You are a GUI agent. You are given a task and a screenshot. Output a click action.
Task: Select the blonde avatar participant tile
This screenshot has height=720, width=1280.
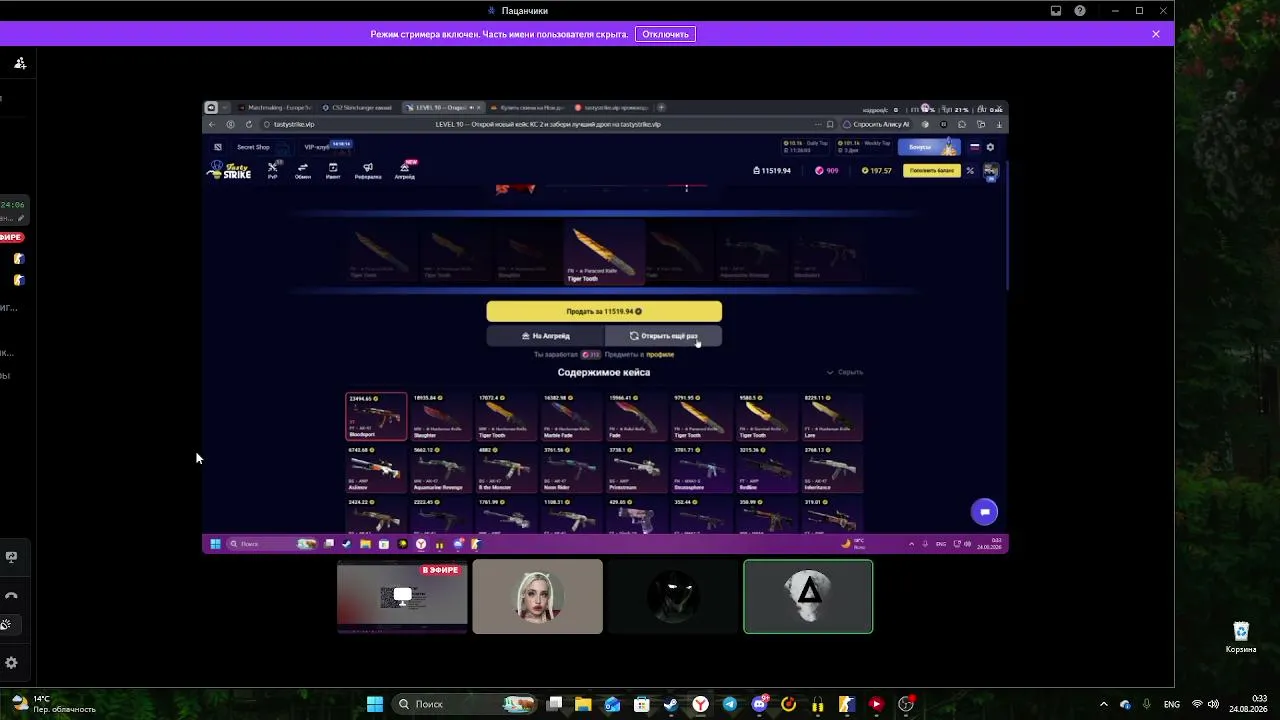pos(538,597)
